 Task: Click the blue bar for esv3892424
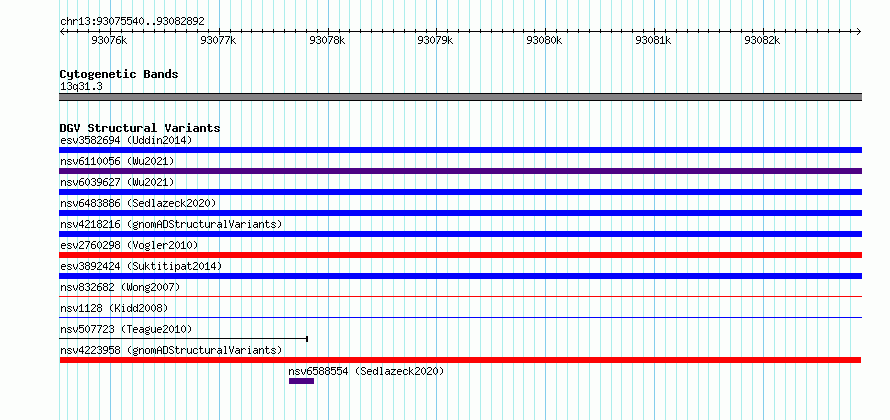tap(460, 276)
